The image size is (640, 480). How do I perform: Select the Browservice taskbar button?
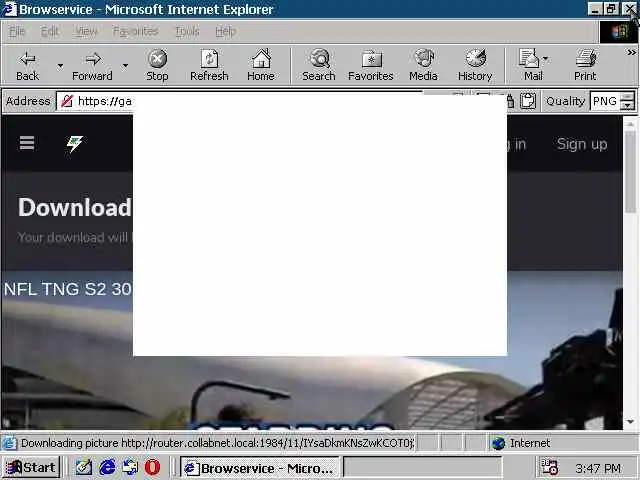pyautogui.click(x=260, y=468)
